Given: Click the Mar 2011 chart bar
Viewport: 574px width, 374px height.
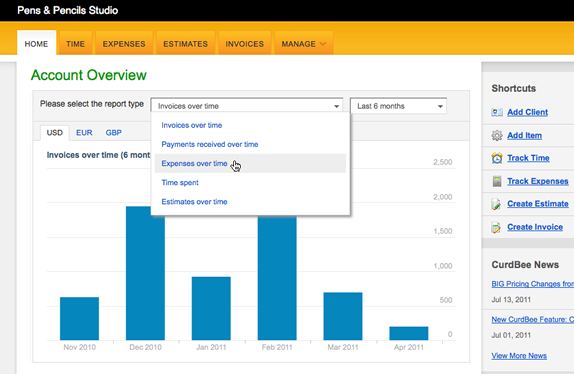Looking at the screenshot, I should click(x=343, y=316).
